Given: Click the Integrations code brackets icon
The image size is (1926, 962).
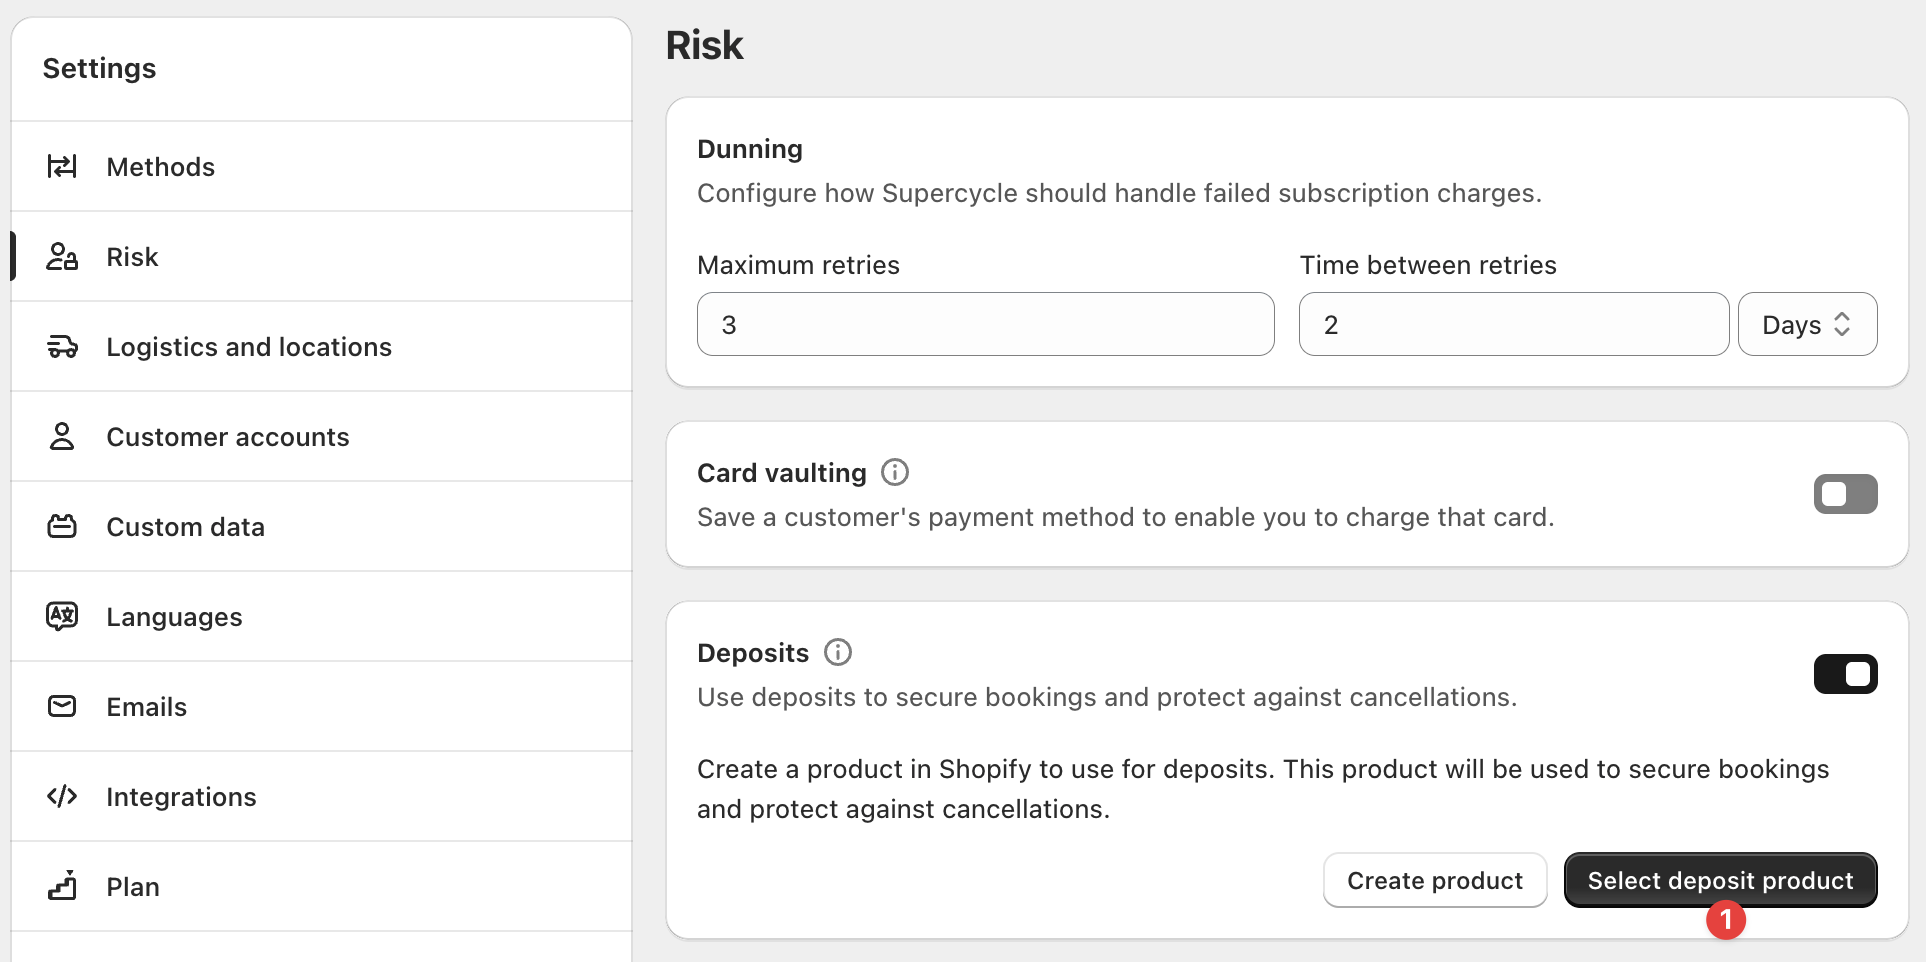Looking at the screenshot, I should [62, 796].
